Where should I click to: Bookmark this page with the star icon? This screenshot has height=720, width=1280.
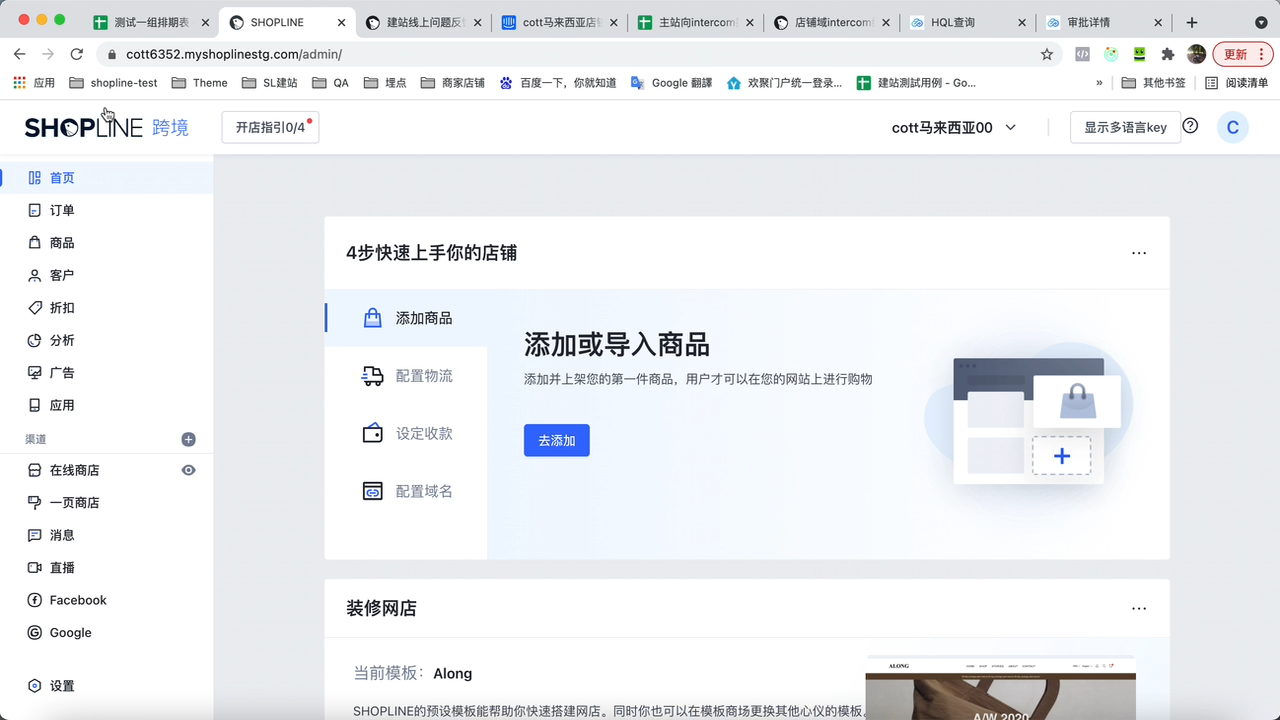point(1047,54)
